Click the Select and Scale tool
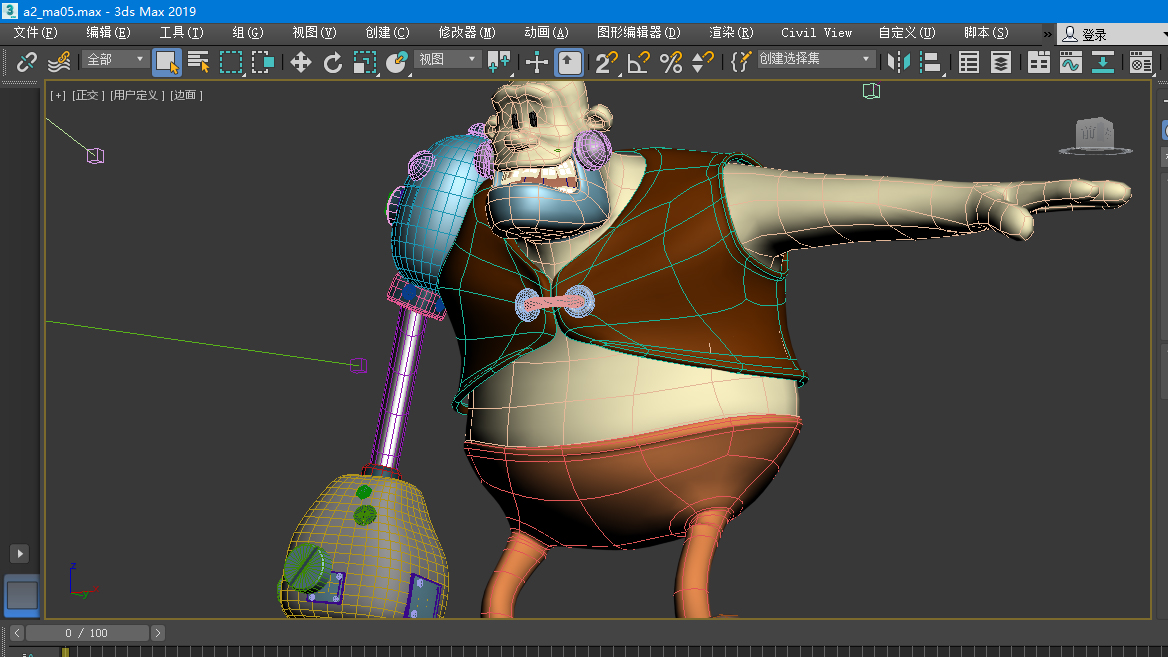Screen dimensions: 1168x657 (365, 63)
